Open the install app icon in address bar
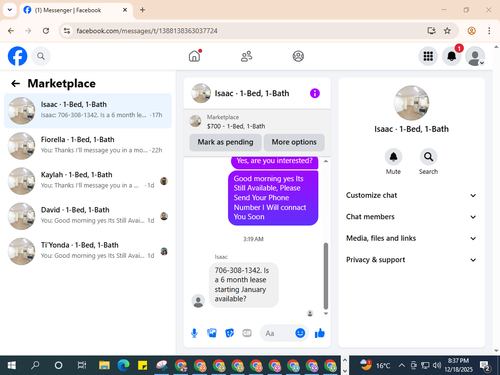Viewport: 500px width, 375px height. click(x=431, y=31)
